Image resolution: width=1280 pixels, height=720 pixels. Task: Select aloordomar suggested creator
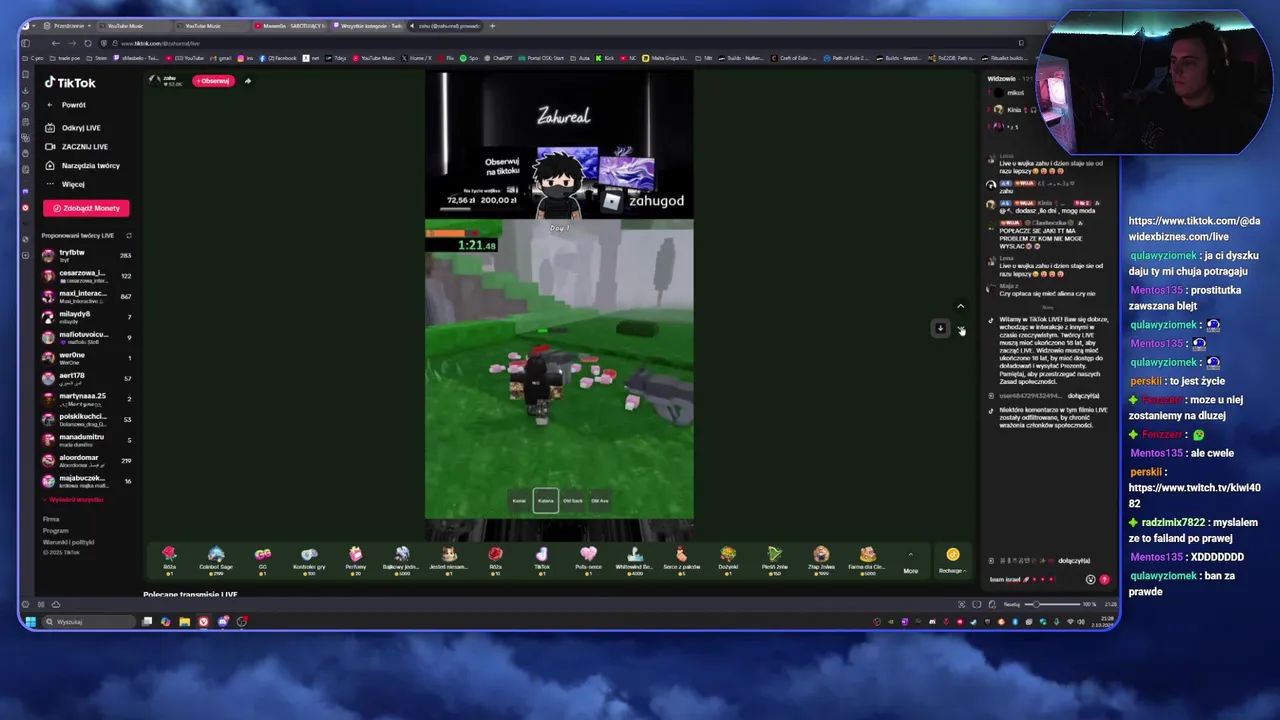pos(86,460)
